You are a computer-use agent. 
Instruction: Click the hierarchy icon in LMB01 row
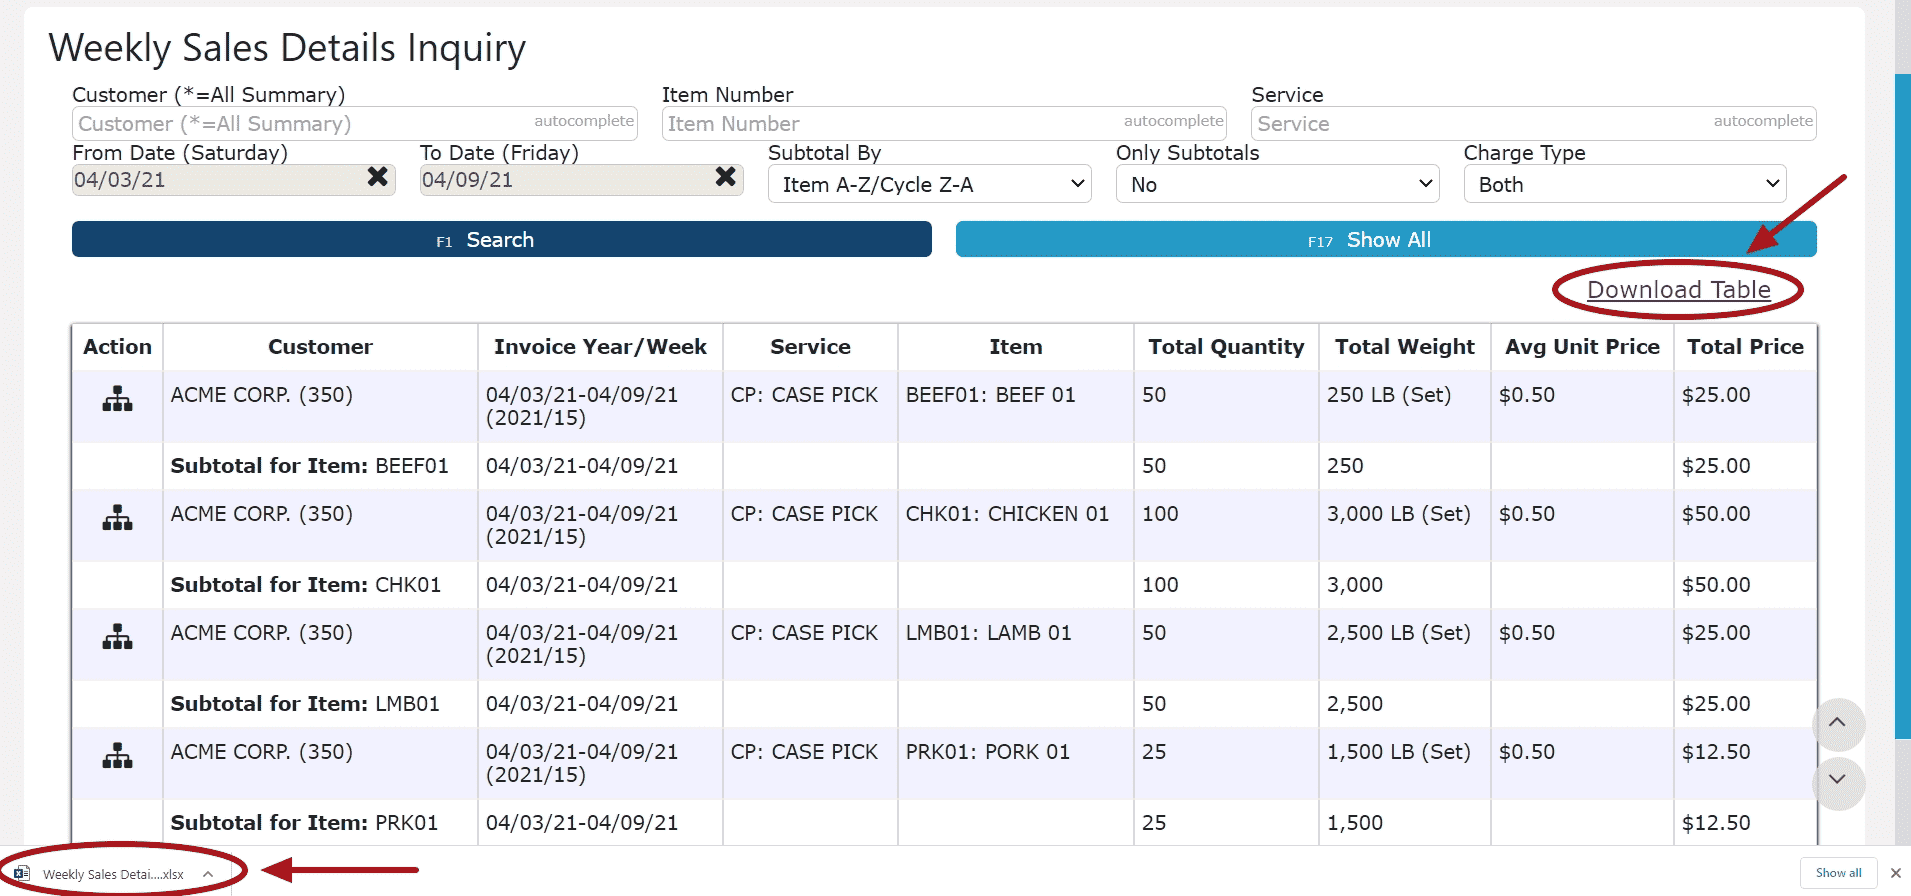click(x=117, y=637)
